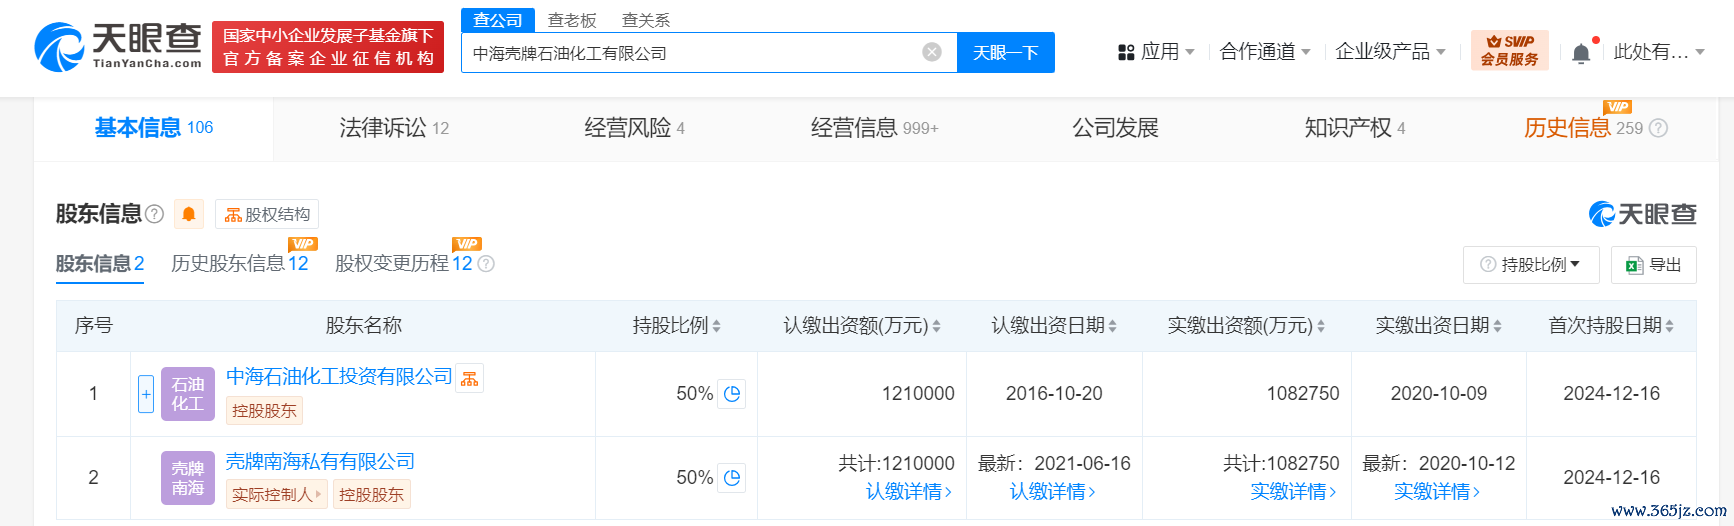This screenshot has height=526, width=1734.
Task: Click the 2020-10-09 date cell
Action: tap(1438, 394)
